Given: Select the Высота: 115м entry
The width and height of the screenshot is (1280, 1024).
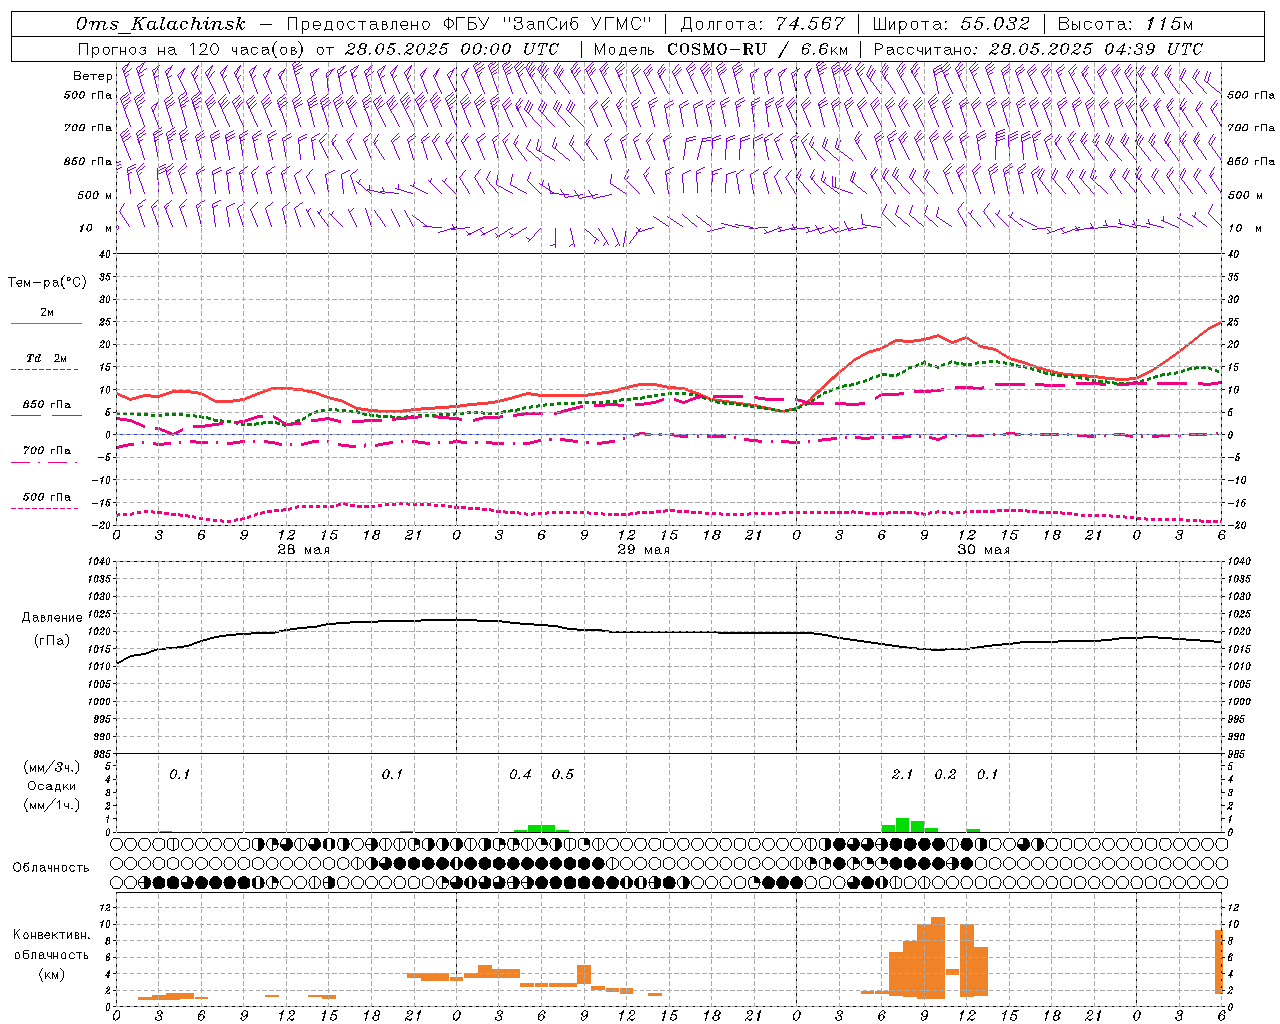Looking at the screenshot, I should (x=1125, y=24).
